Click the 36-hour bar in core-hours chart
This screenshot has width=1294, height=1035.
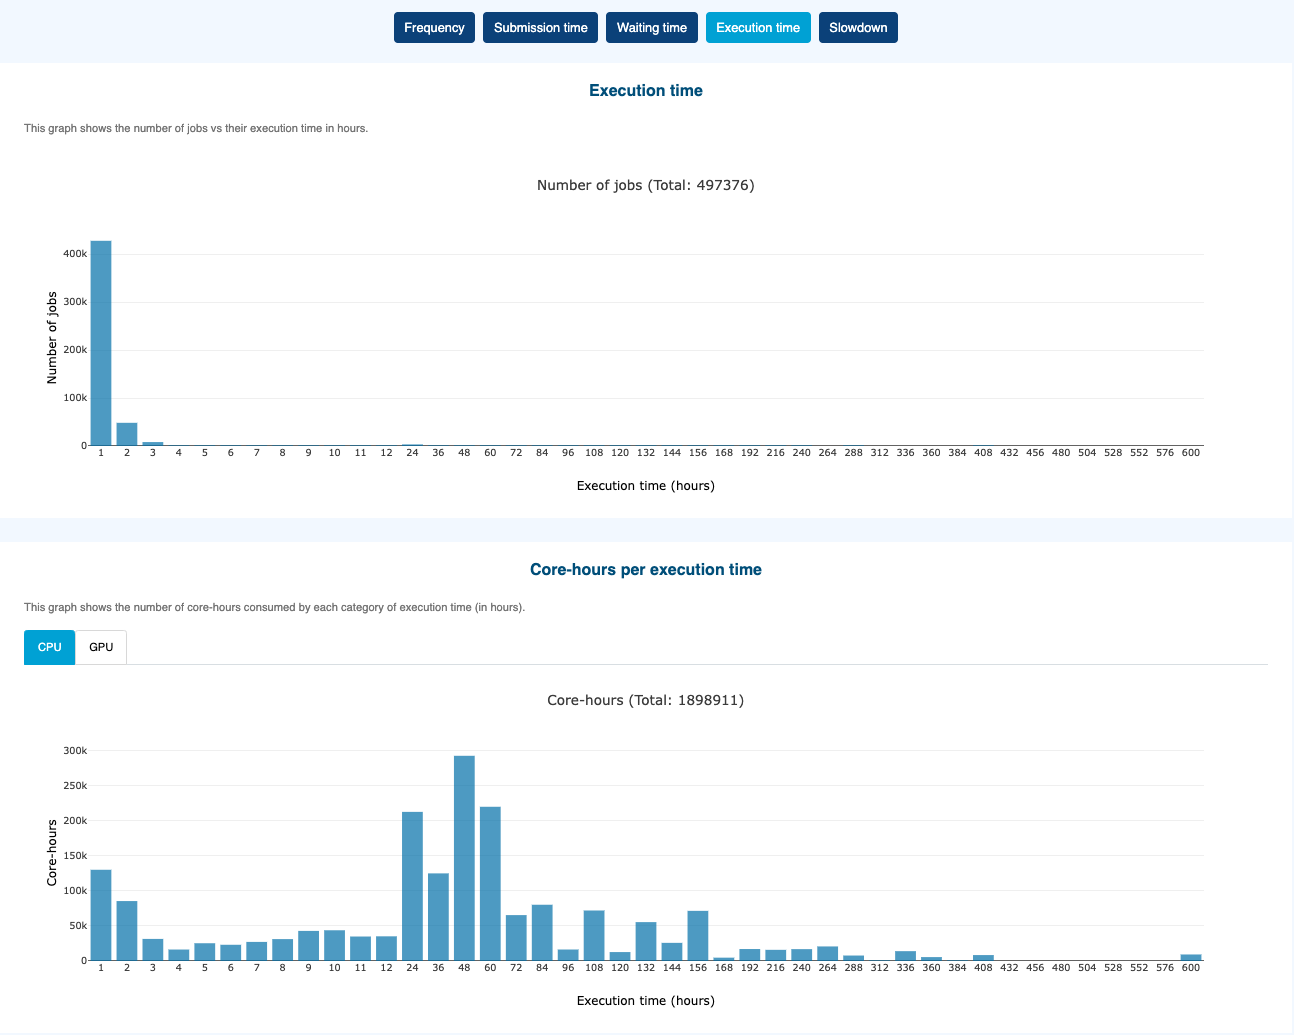pos(438,917)
